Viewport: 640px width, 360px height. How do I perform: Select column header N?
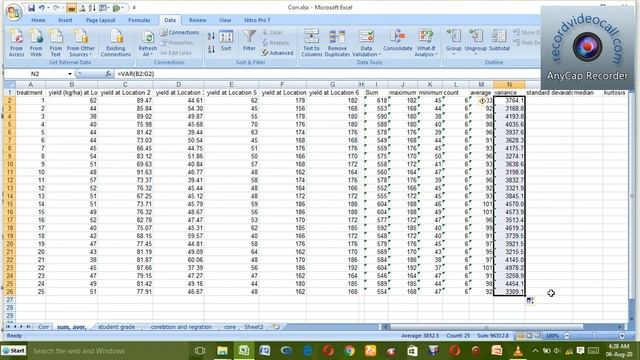(x=509, y=84)
